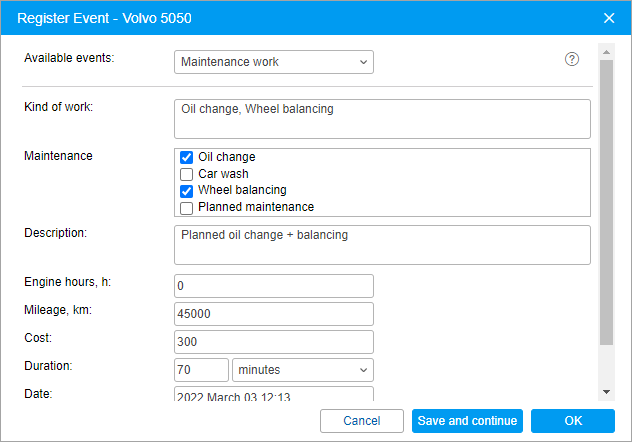
Task: Expand the duration minutes unit dropdown
Action: click(x=302, y=370)
